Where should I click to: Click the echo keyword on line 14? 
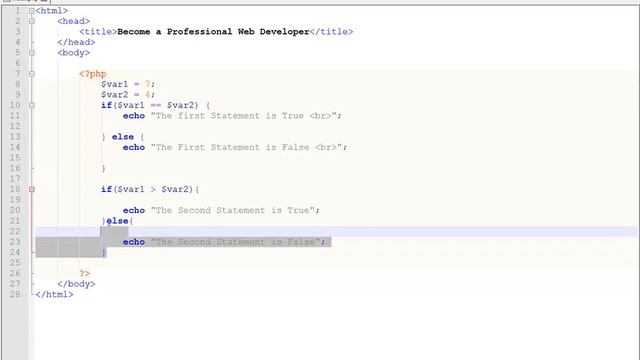pyautogui.click(x=134, y=147)
